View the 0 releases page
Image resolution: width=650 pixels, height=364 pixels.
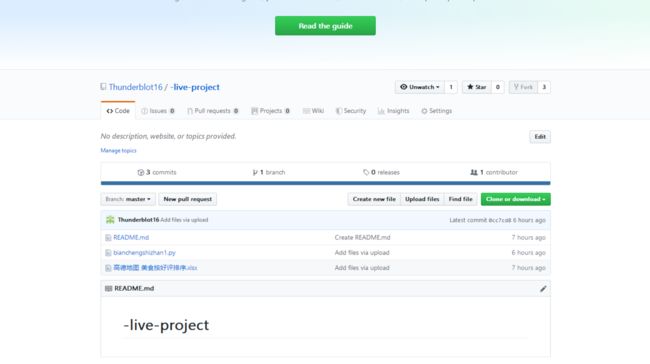click(381, 172)
